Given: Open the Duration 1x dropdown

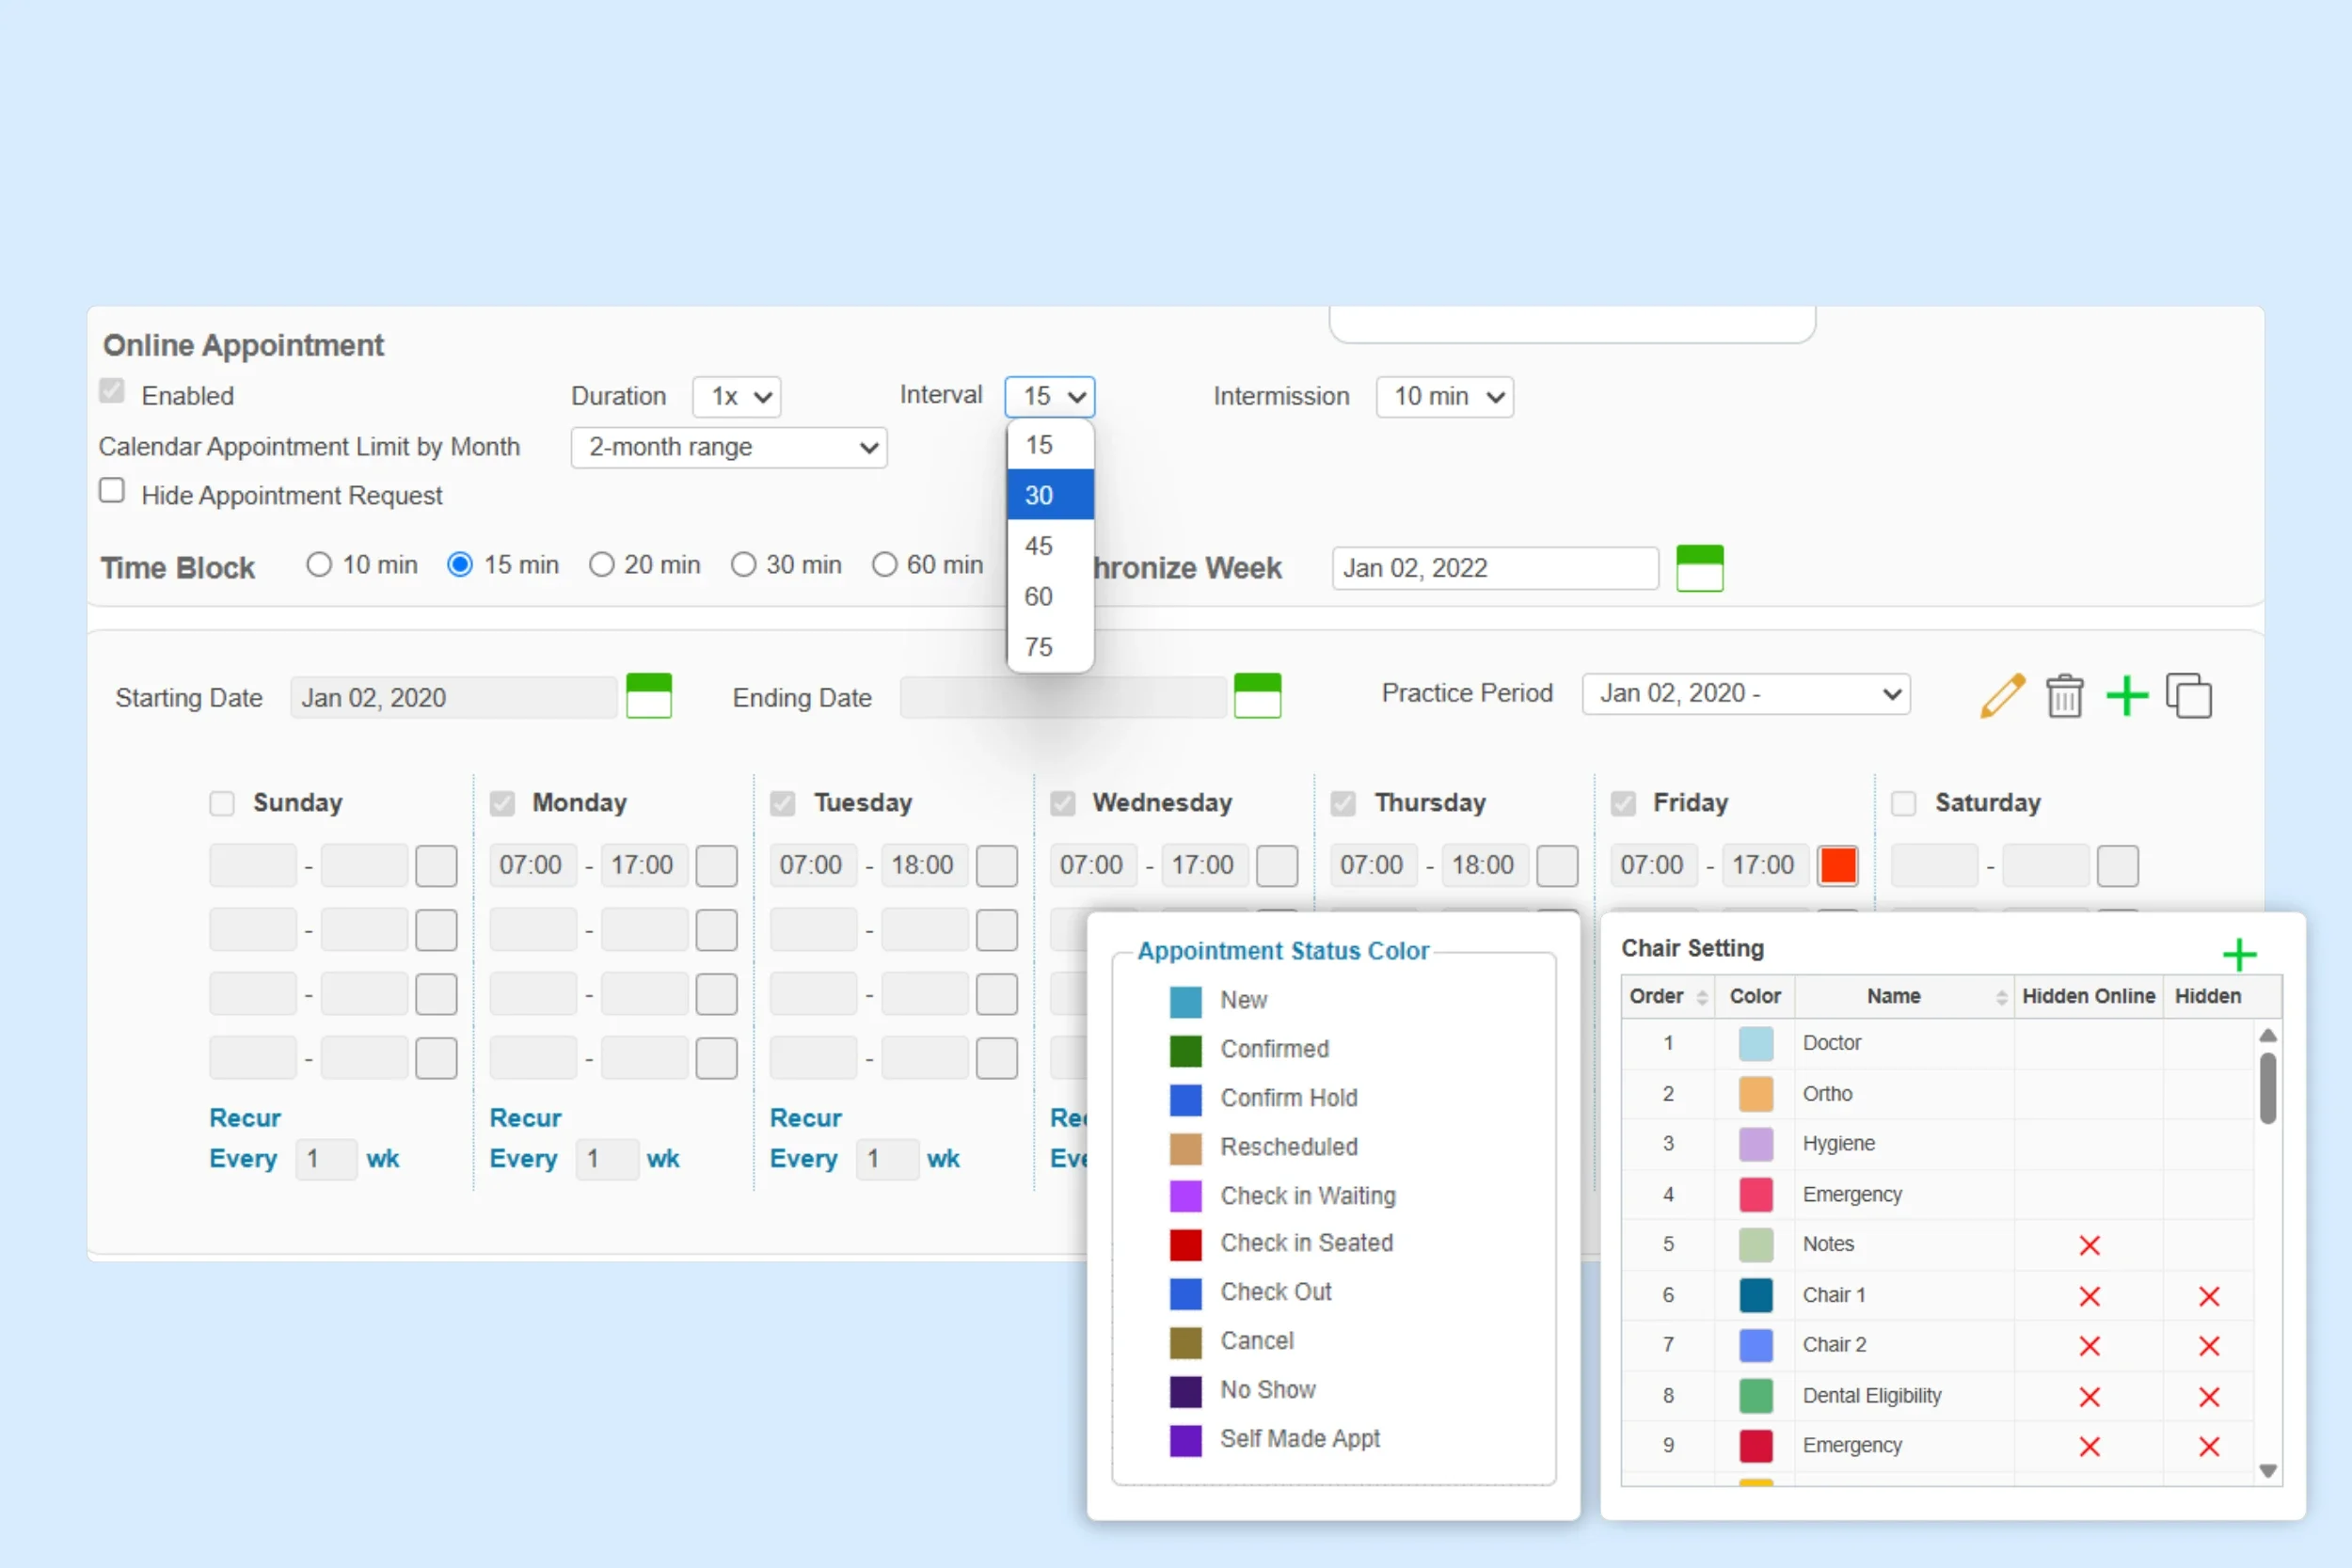Looking at the screenshot, I should tap(737, 397).
